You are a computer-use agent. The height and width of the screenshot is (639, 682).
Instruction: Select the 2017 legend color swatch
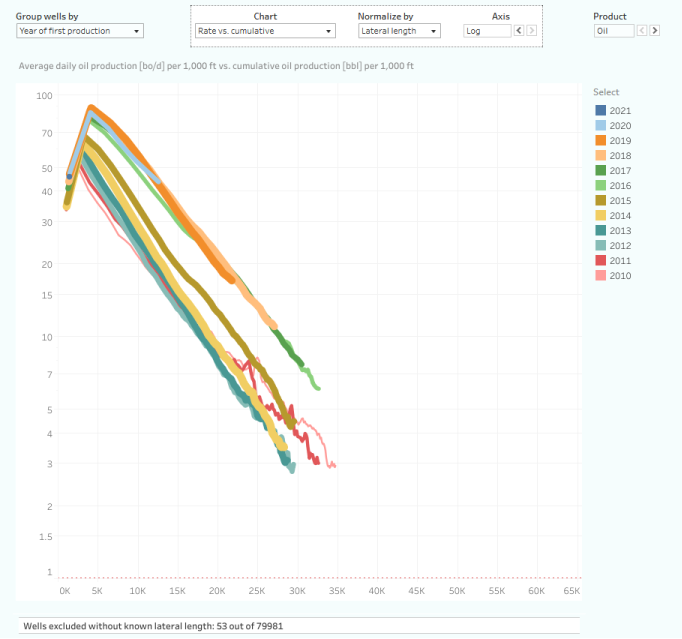point(600,171)
